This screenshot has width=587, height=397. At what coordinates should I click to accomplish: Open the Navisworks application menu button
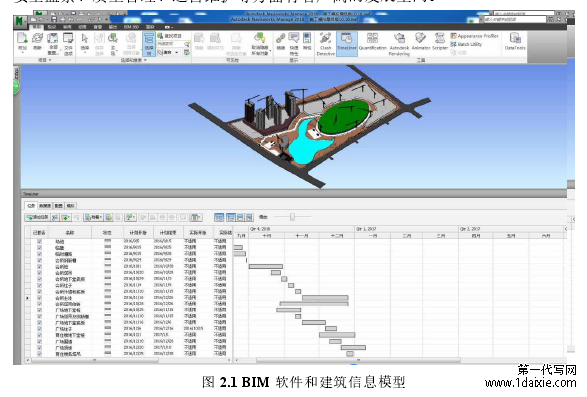pyautogui.click(x=19, y=21)
